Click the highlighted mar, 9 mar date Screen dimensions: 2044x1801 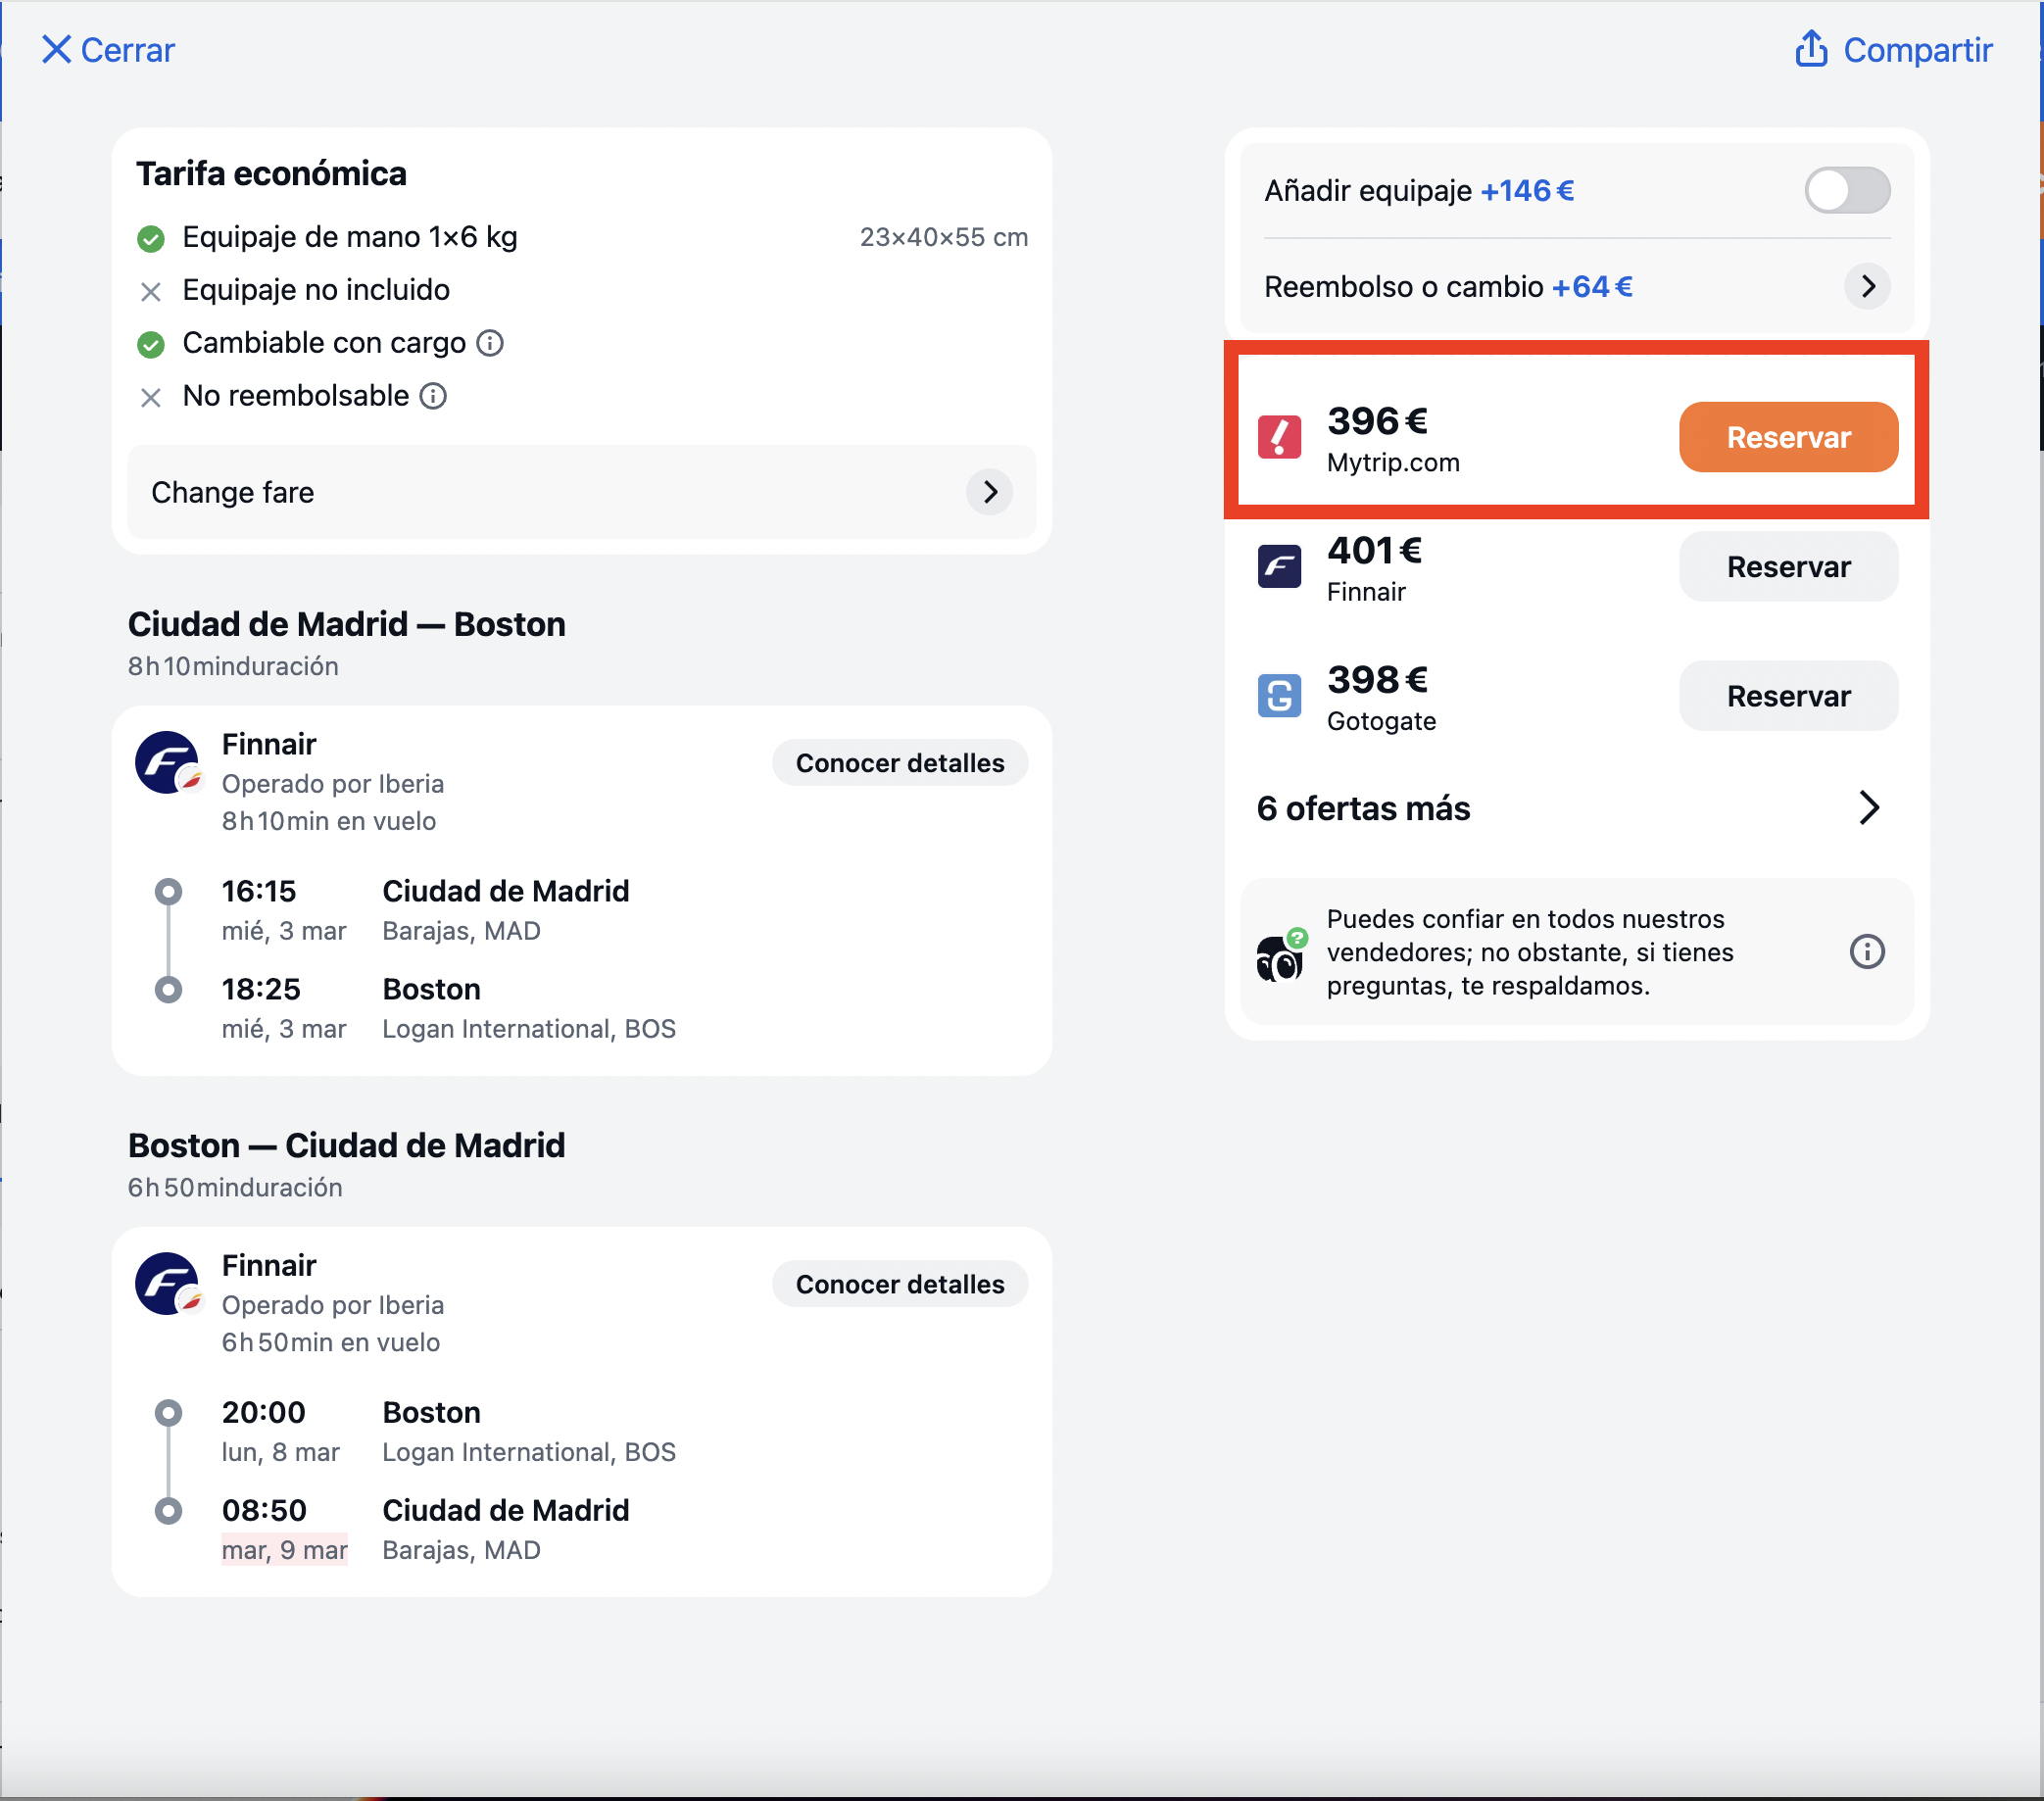284,1549
